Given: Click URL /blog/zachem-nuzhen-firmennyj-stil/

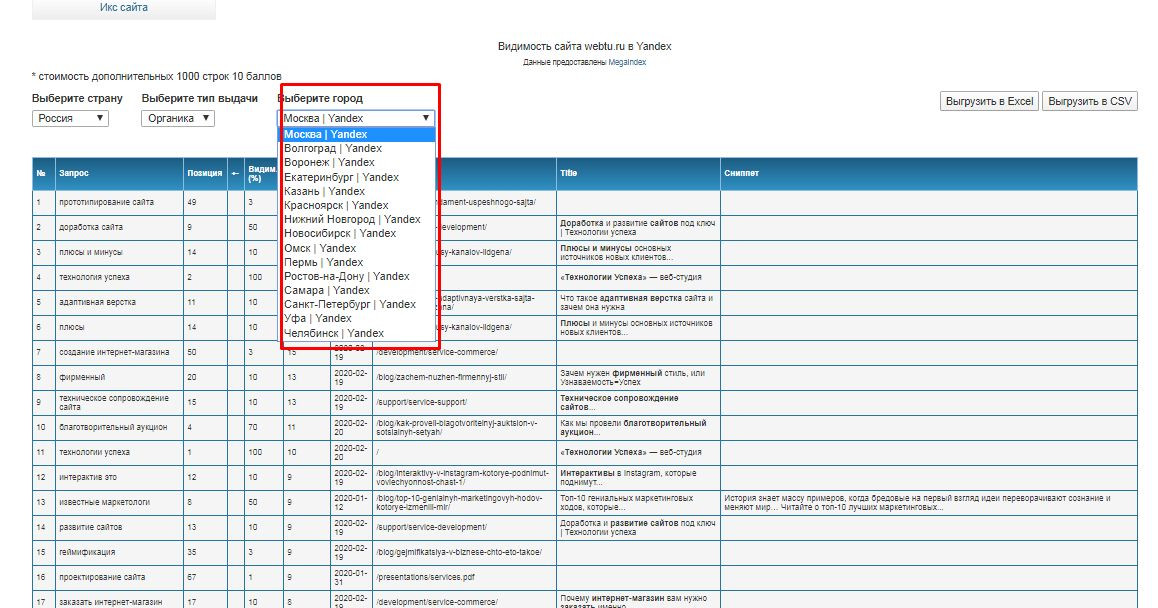Looking at the screenshot, I should point(441,378).
